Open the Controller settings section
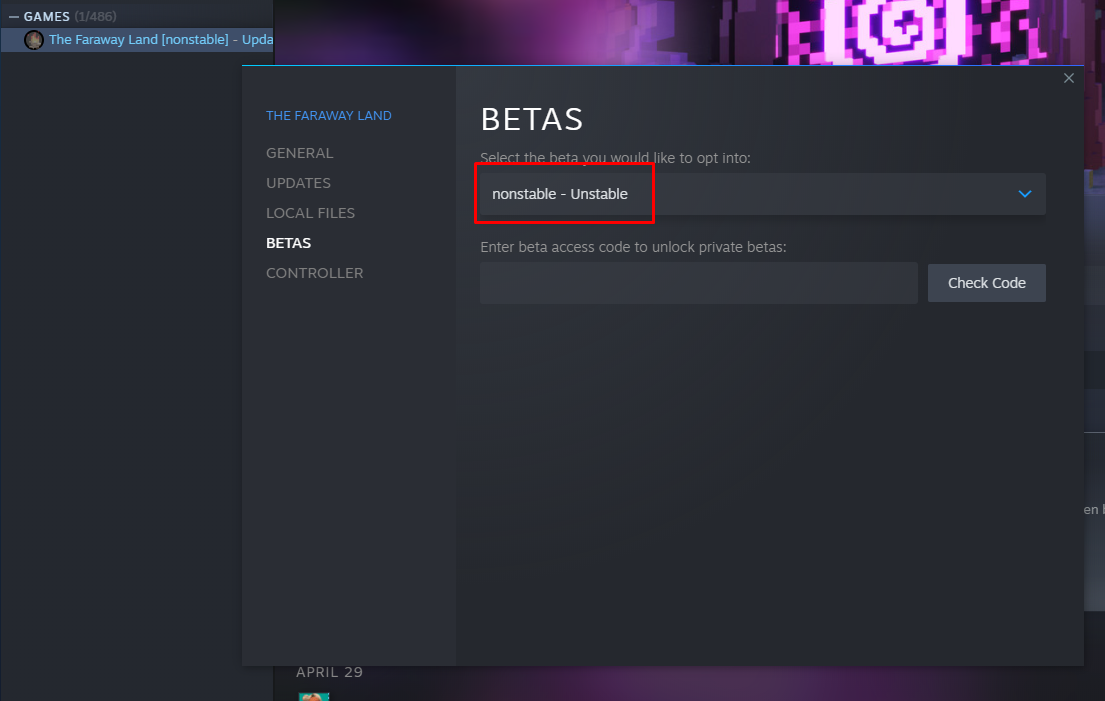Viewport: 1105px width, 701px height. pyautogui.click(x=314, y=273)
